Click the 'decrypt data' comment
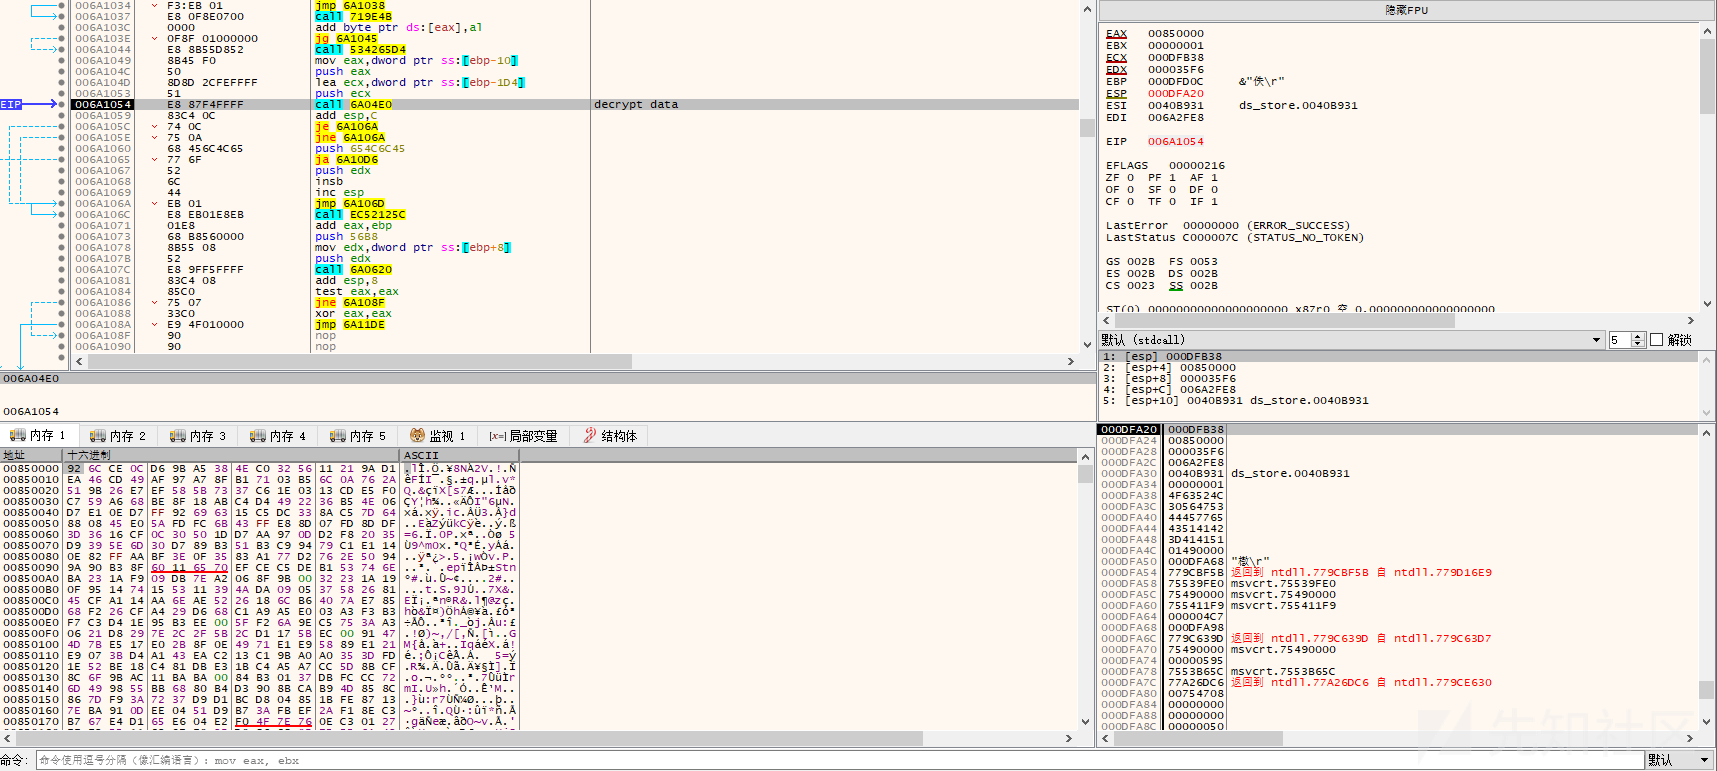This screenshot has height=771, width=1717. click(636, 104)
